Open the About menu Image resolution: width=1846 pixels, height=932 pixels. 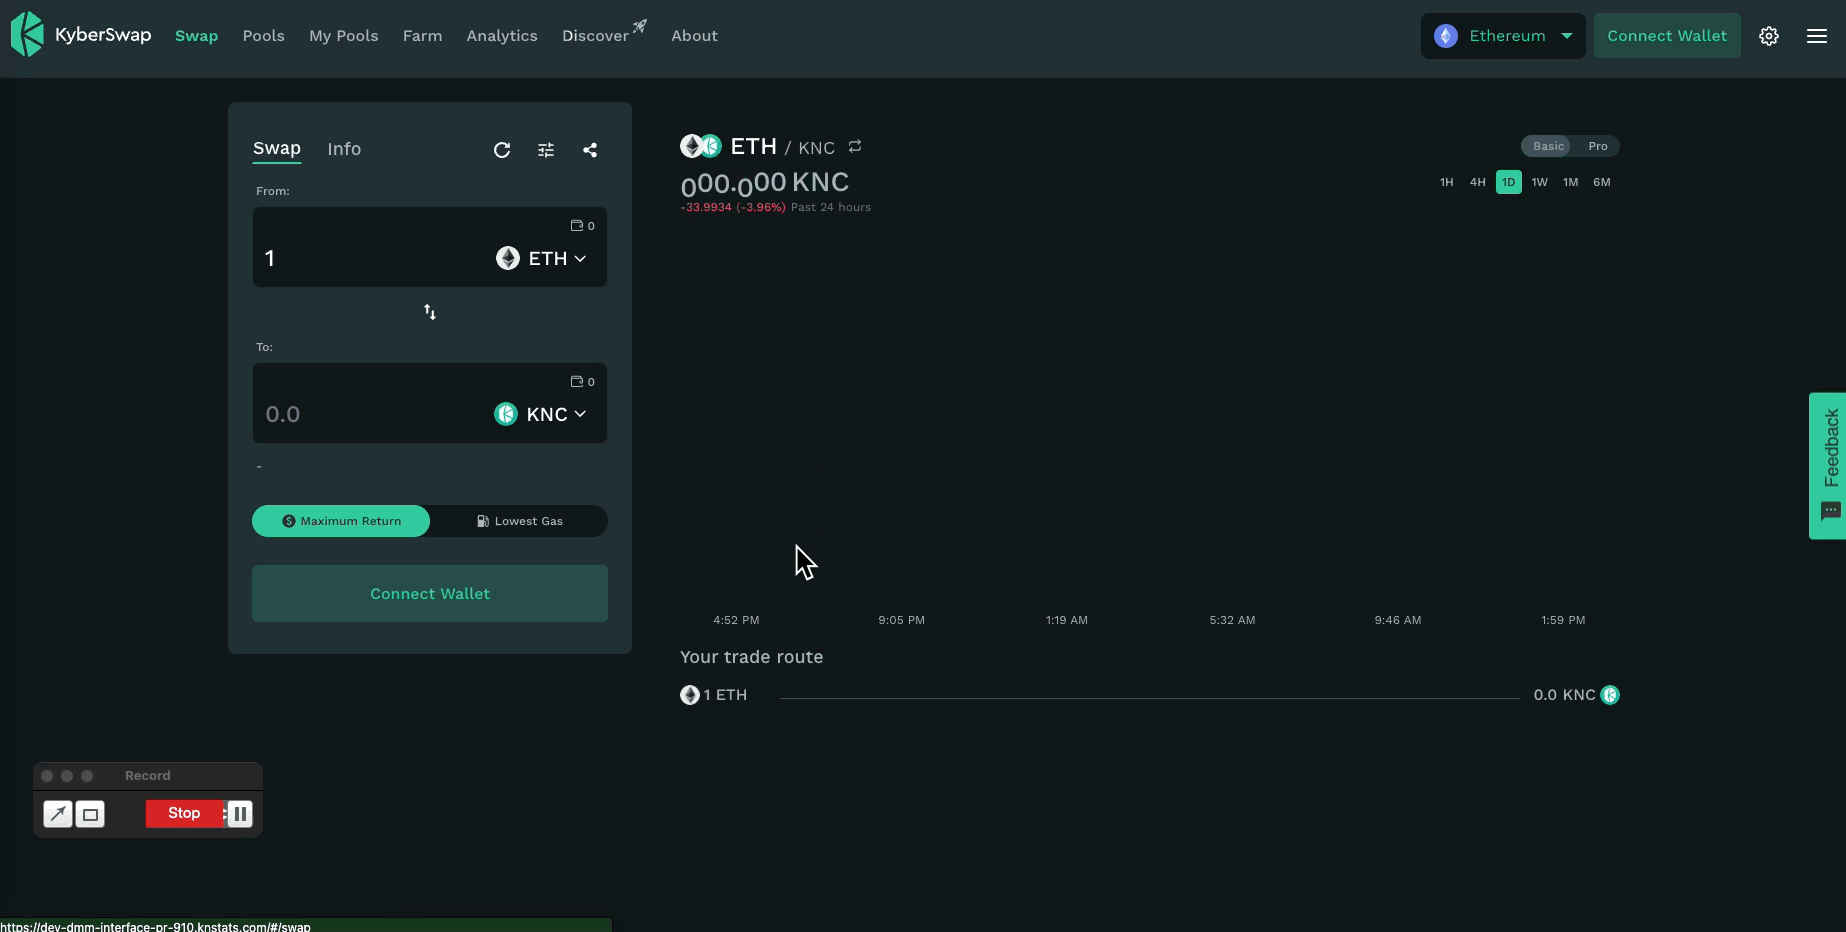tap(694, 36)
